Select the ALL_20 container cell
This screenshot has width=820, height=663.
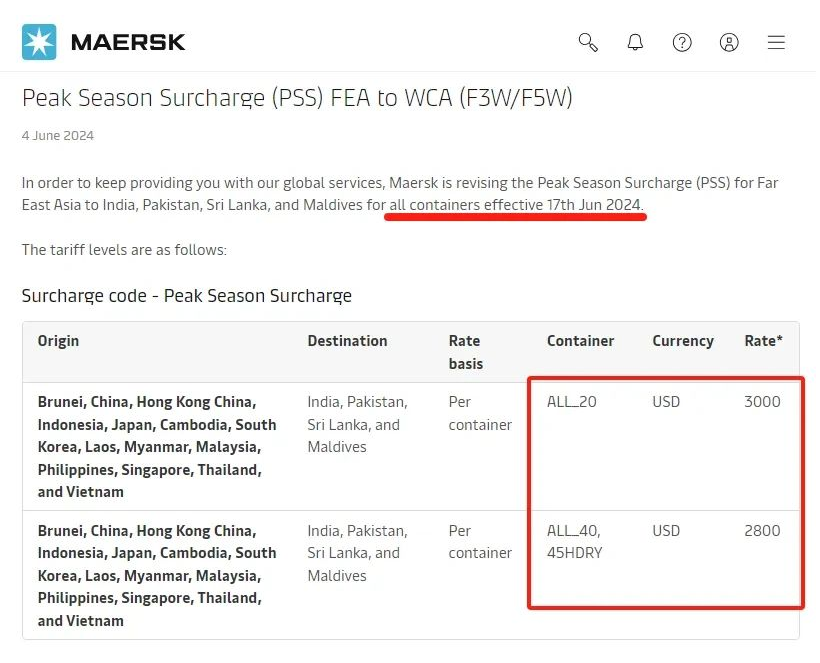pyautogui.click(x=572, y=402)
